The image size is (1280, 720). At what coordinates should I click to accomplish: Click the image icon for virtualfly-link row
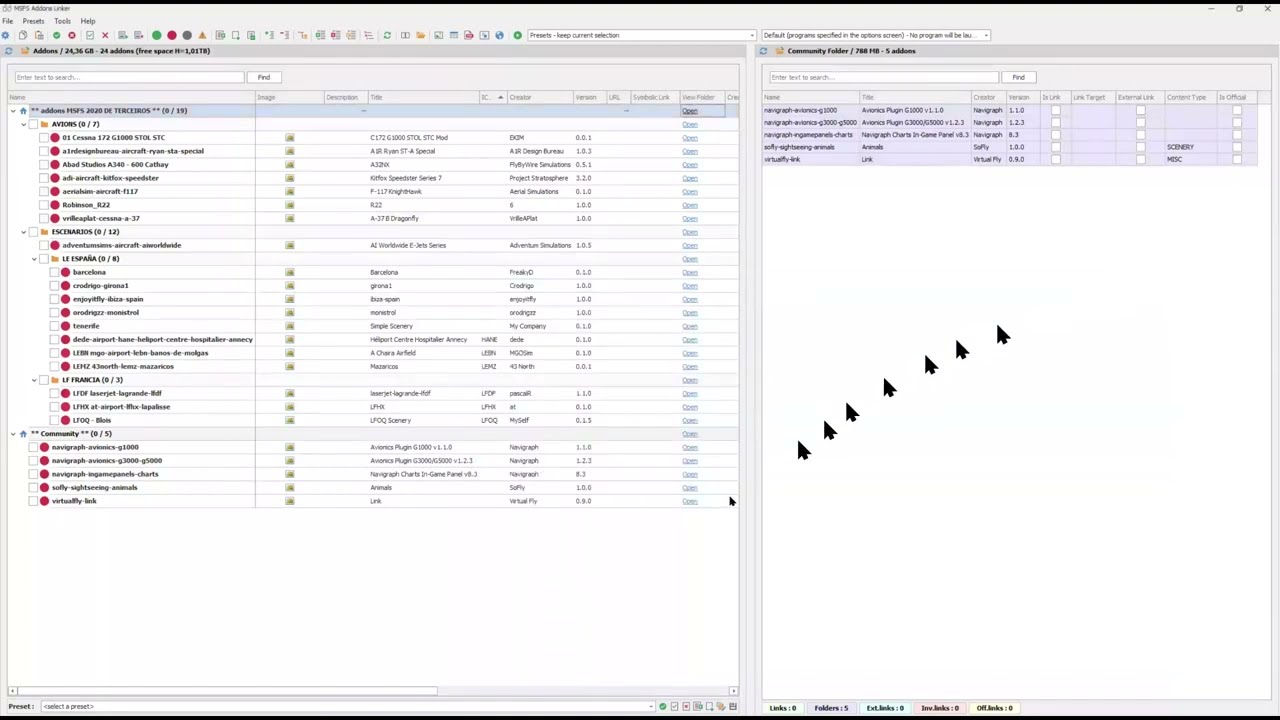(x=290, y=501)
